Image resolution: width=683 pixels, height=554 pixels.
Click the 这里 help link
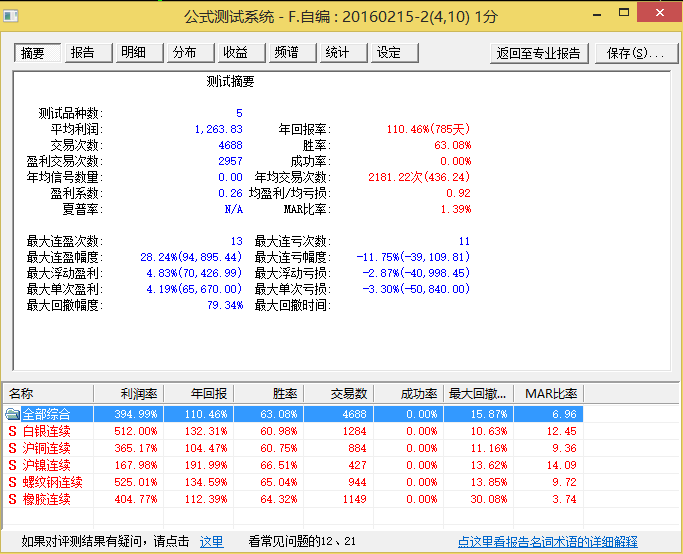(211, 541)
